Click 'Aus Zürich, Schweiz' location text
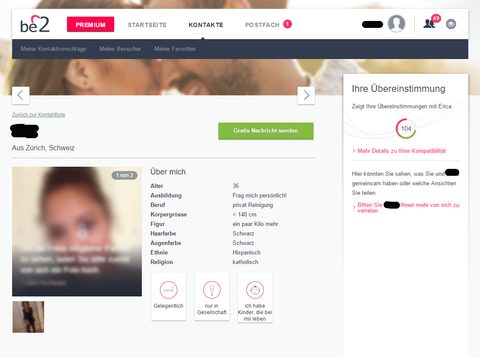 click(43, 148)
